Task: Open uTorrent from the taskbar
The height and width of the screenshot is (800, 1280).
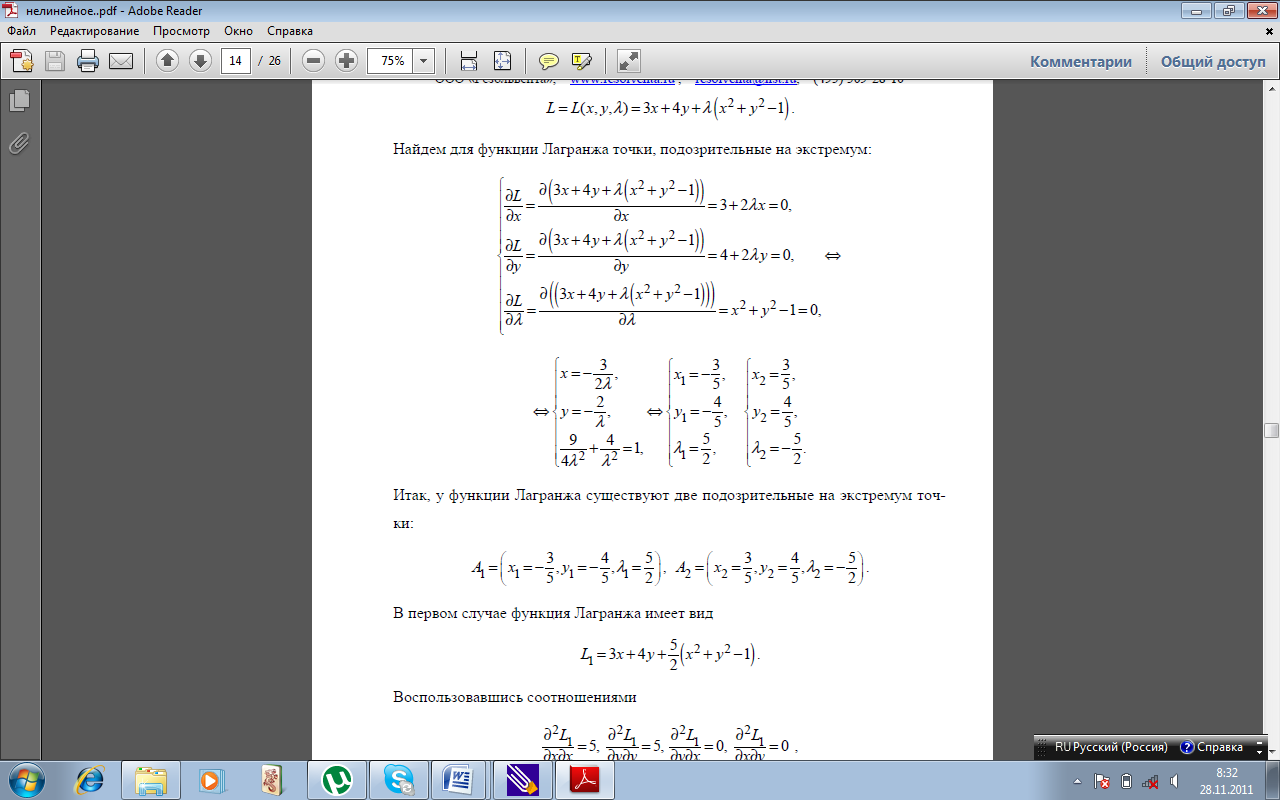Action: click(336, 779)
